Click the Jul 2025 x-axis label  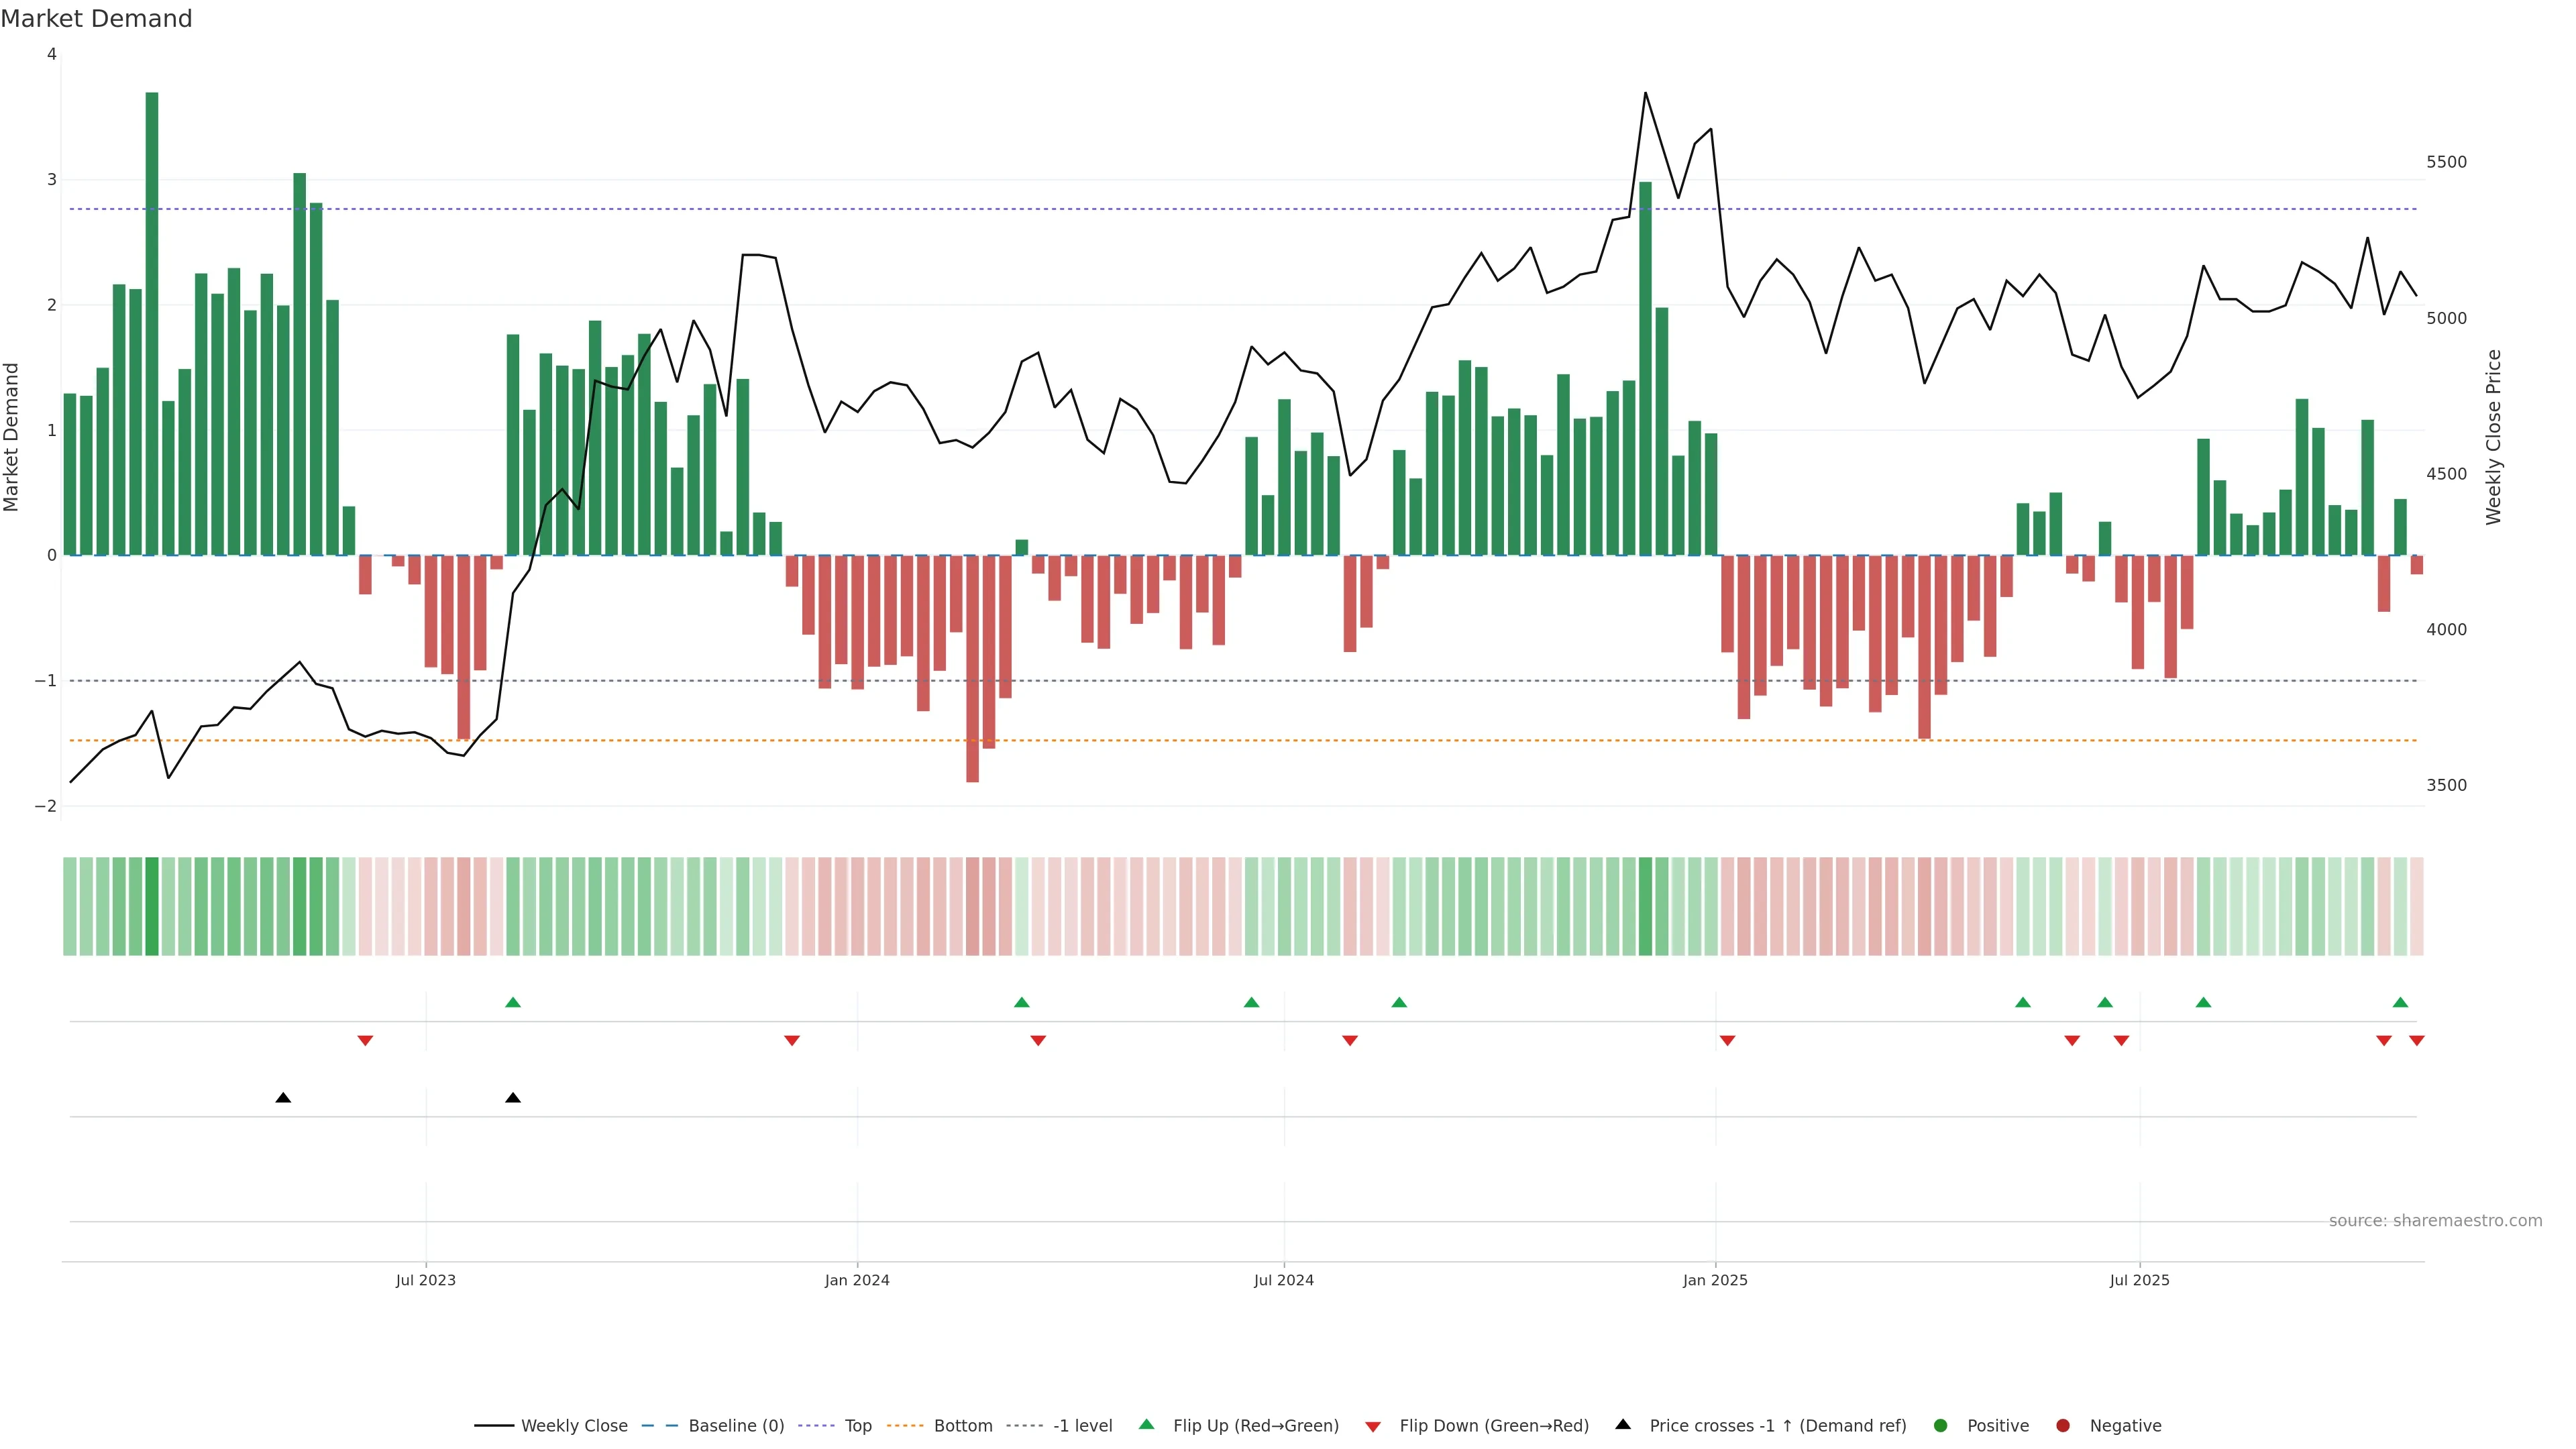coord(2139,1280)
